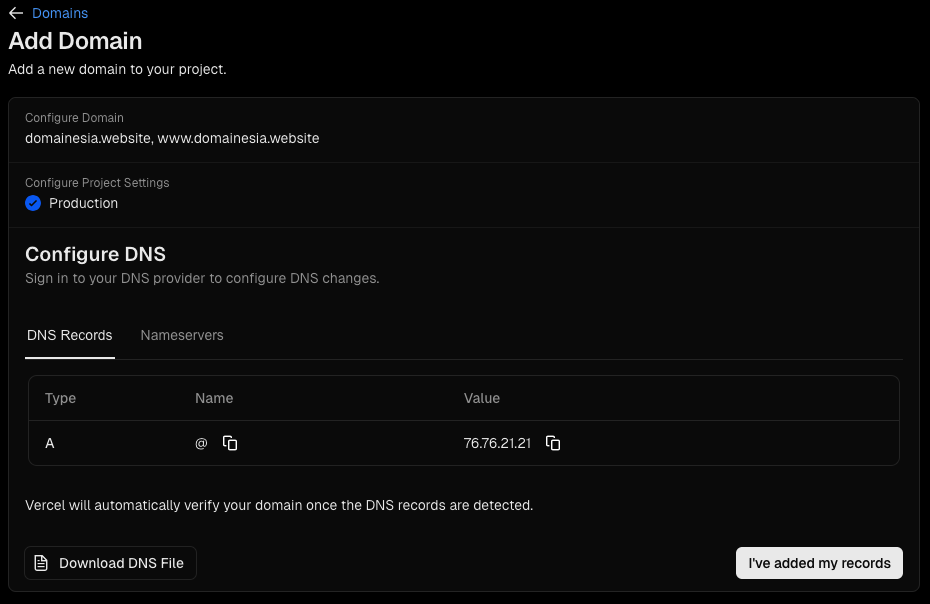Viewport: 930px width, 604px height.
Task: Click the Vercel auto-verify notice text
Action: click(279, 506)
